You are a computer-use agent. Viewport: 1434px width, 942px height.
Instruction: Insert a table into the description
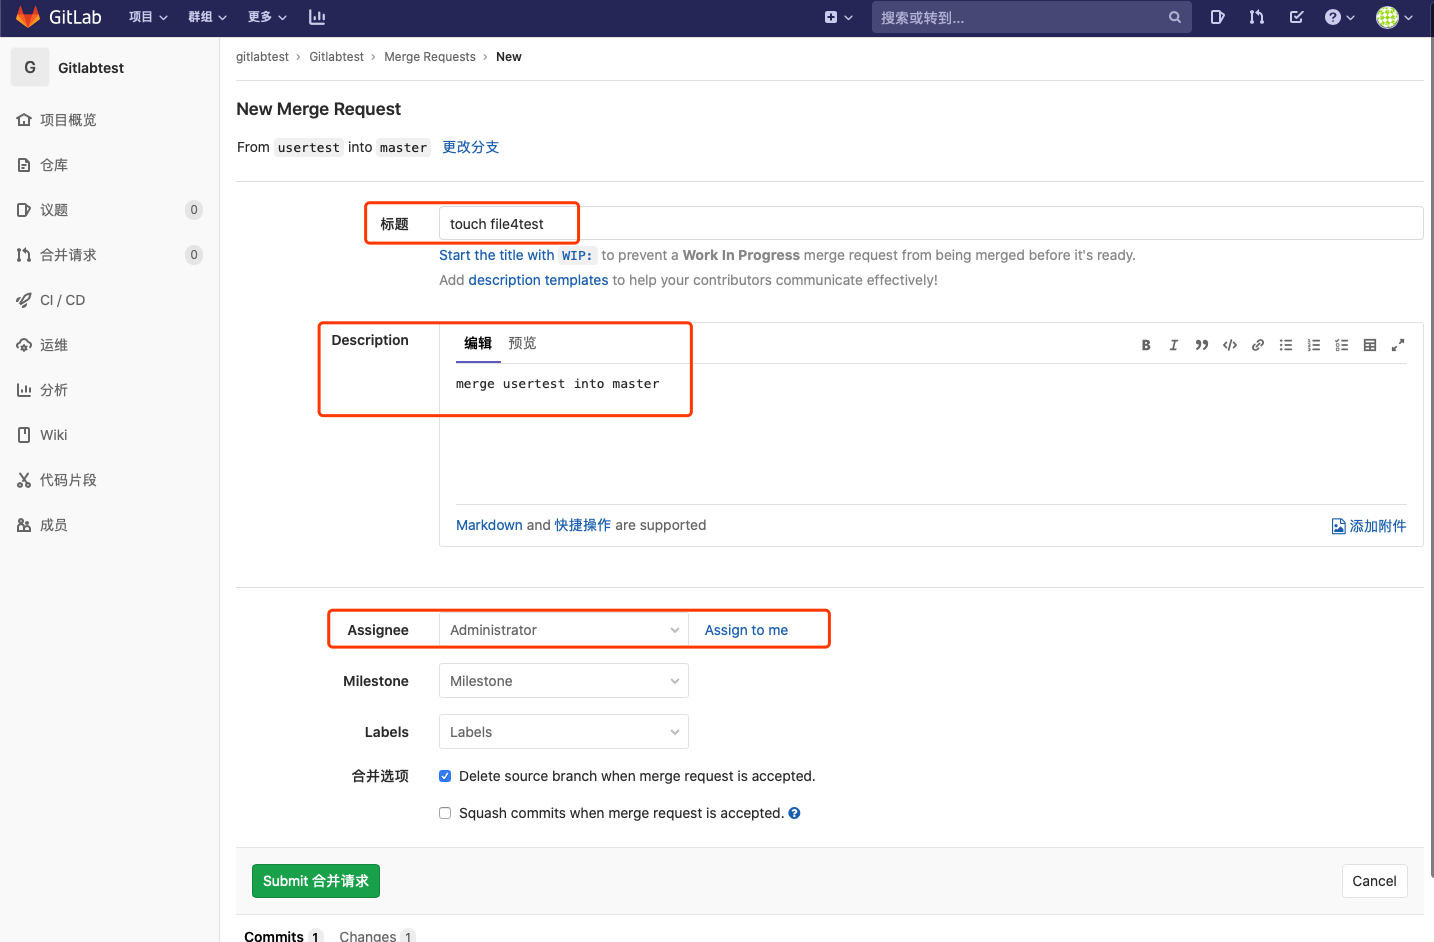tap(1369, 345)
